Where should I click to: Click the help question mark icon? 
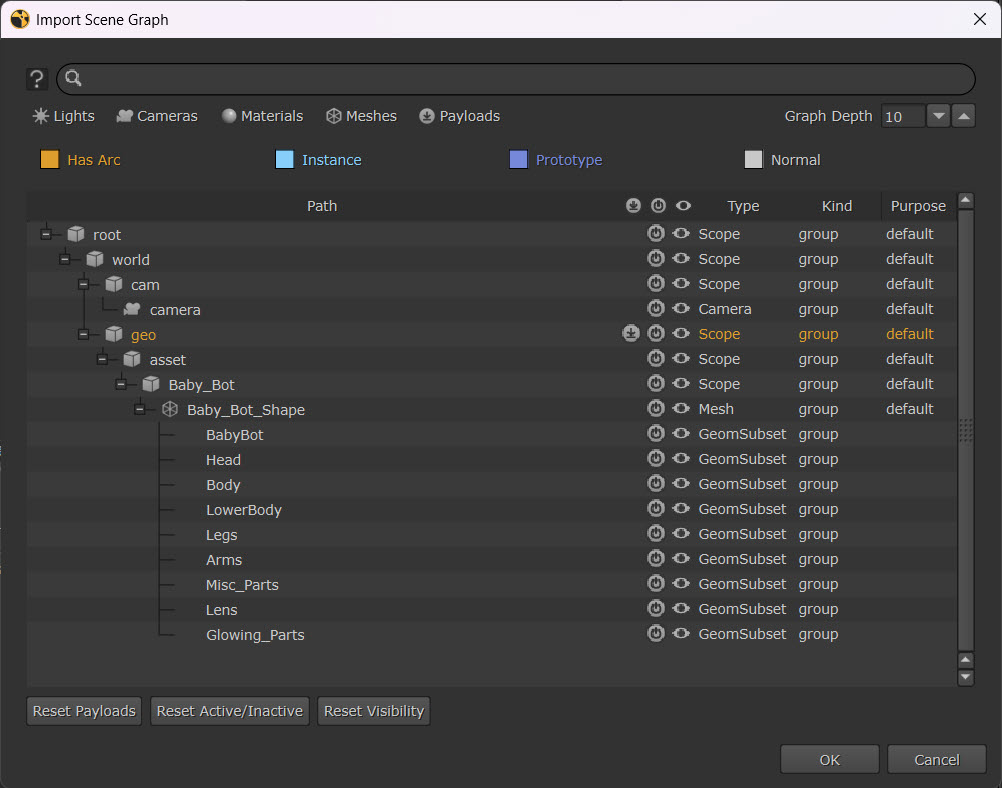(x=37, y=79)
